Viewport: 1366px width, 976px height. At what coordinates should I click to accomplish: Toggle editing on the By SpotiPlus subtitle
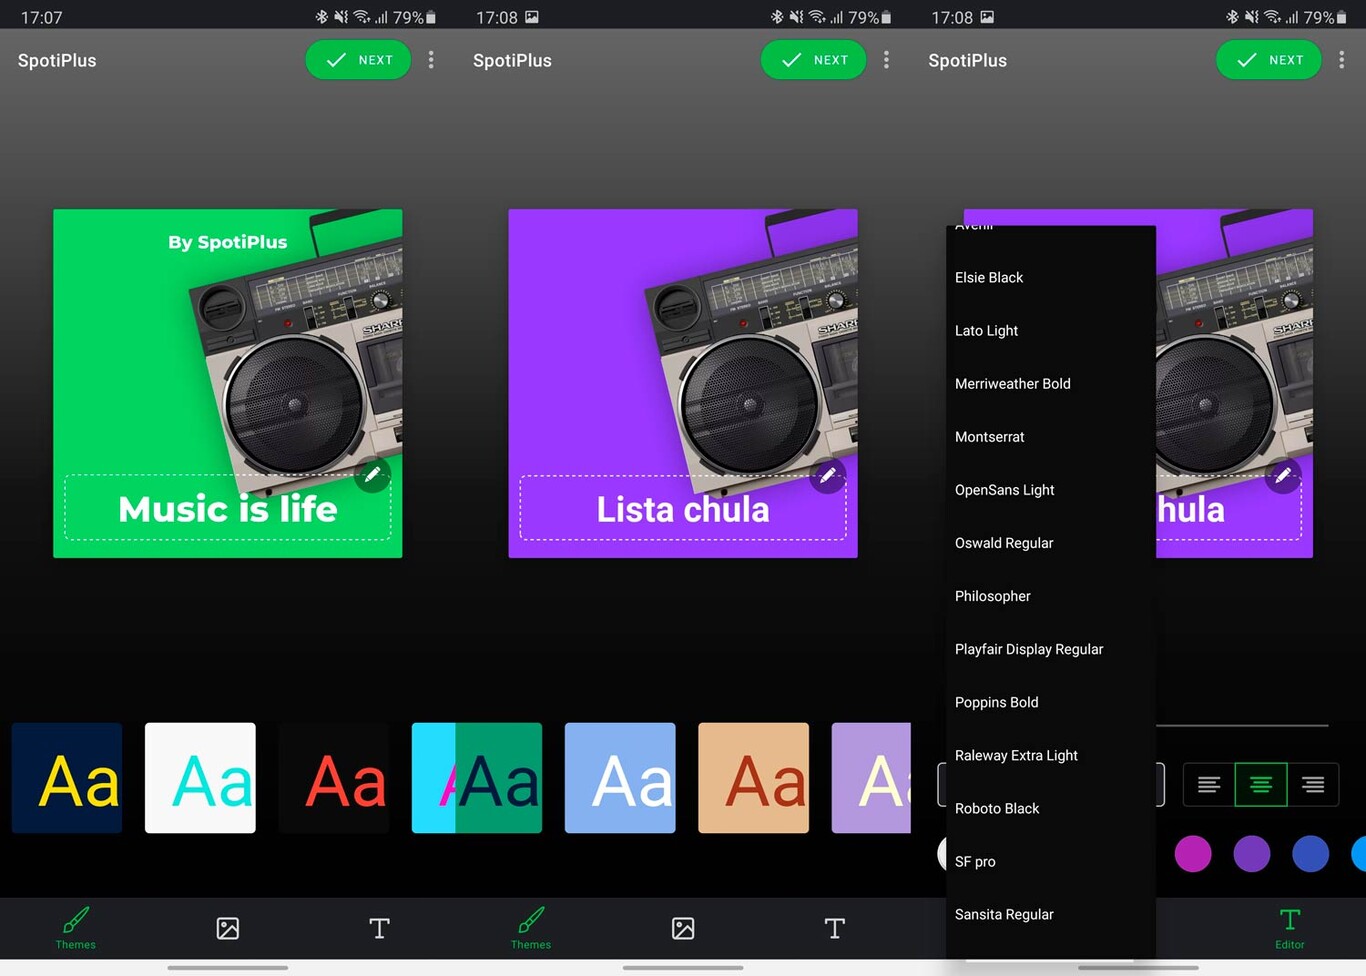[227, 241]
